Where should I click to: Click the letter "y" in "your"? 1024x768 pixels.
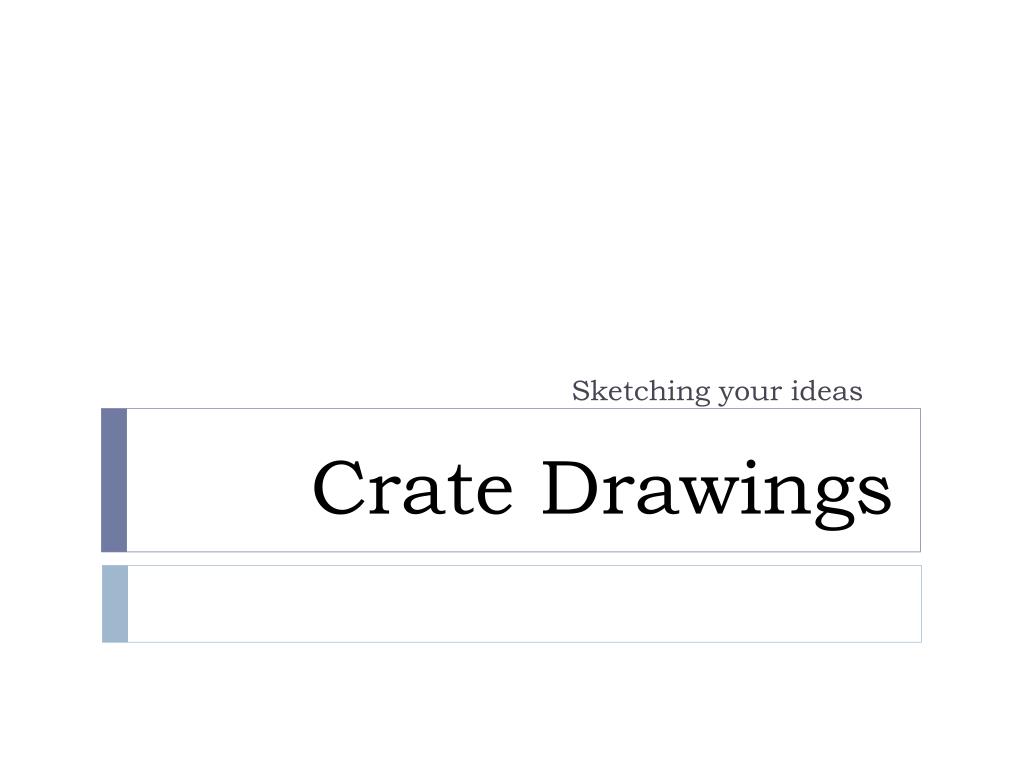coord(726,395)
